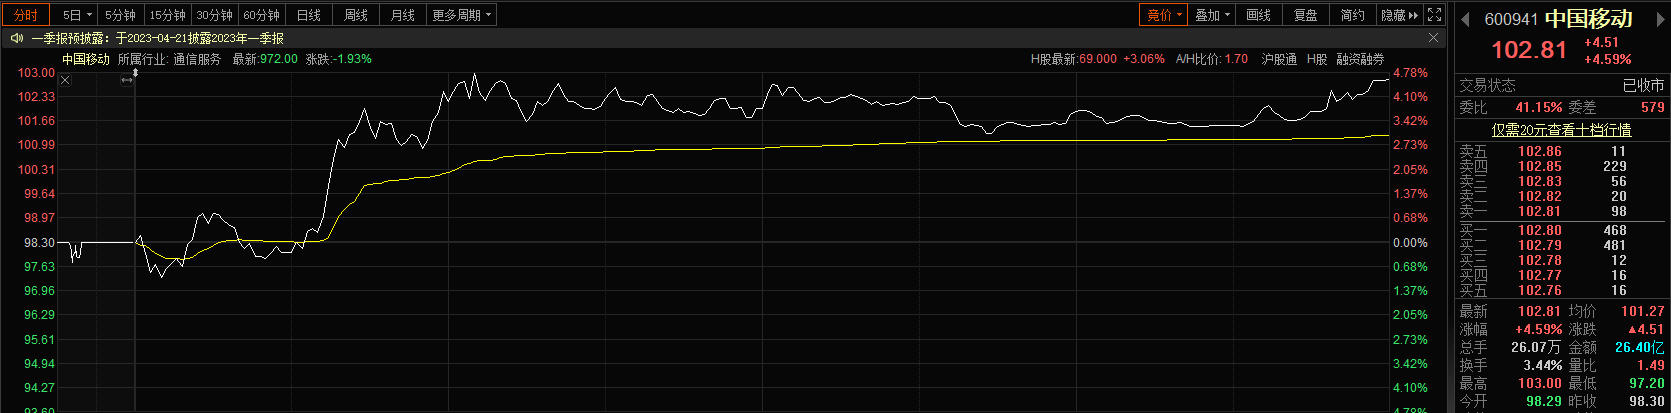
Task: Open the 通信服务 industry link
Action: coord(197,59)
